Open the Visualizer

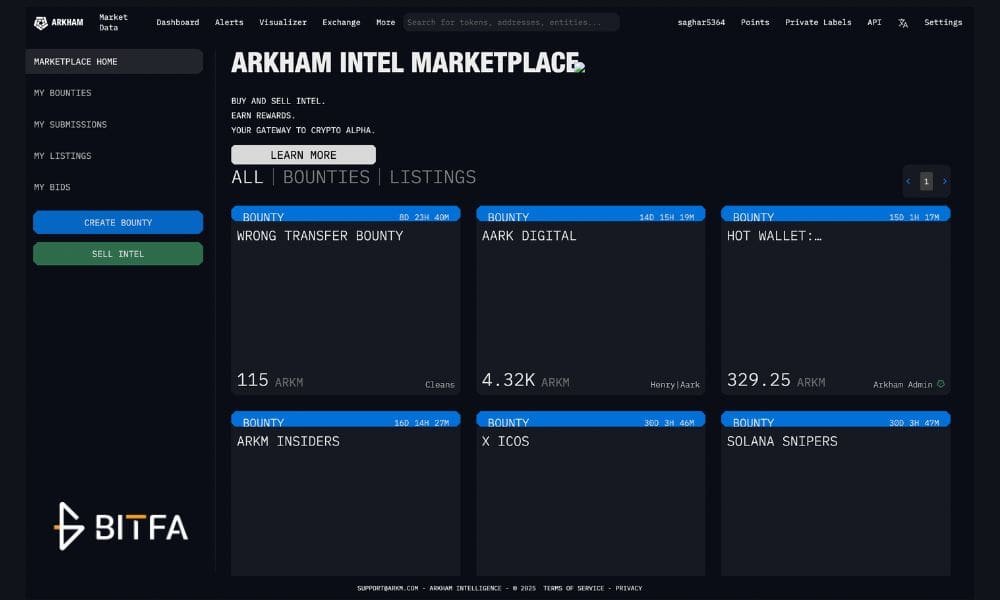(x=283, y=22)
